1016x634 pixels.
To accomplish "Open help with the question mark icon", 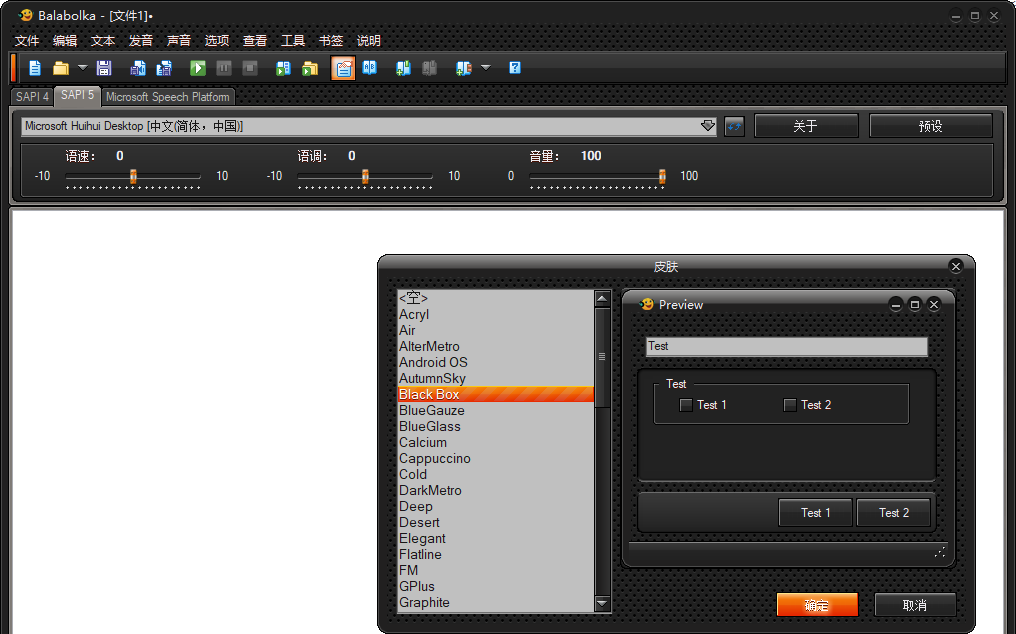I will click(x=515, y=67).
